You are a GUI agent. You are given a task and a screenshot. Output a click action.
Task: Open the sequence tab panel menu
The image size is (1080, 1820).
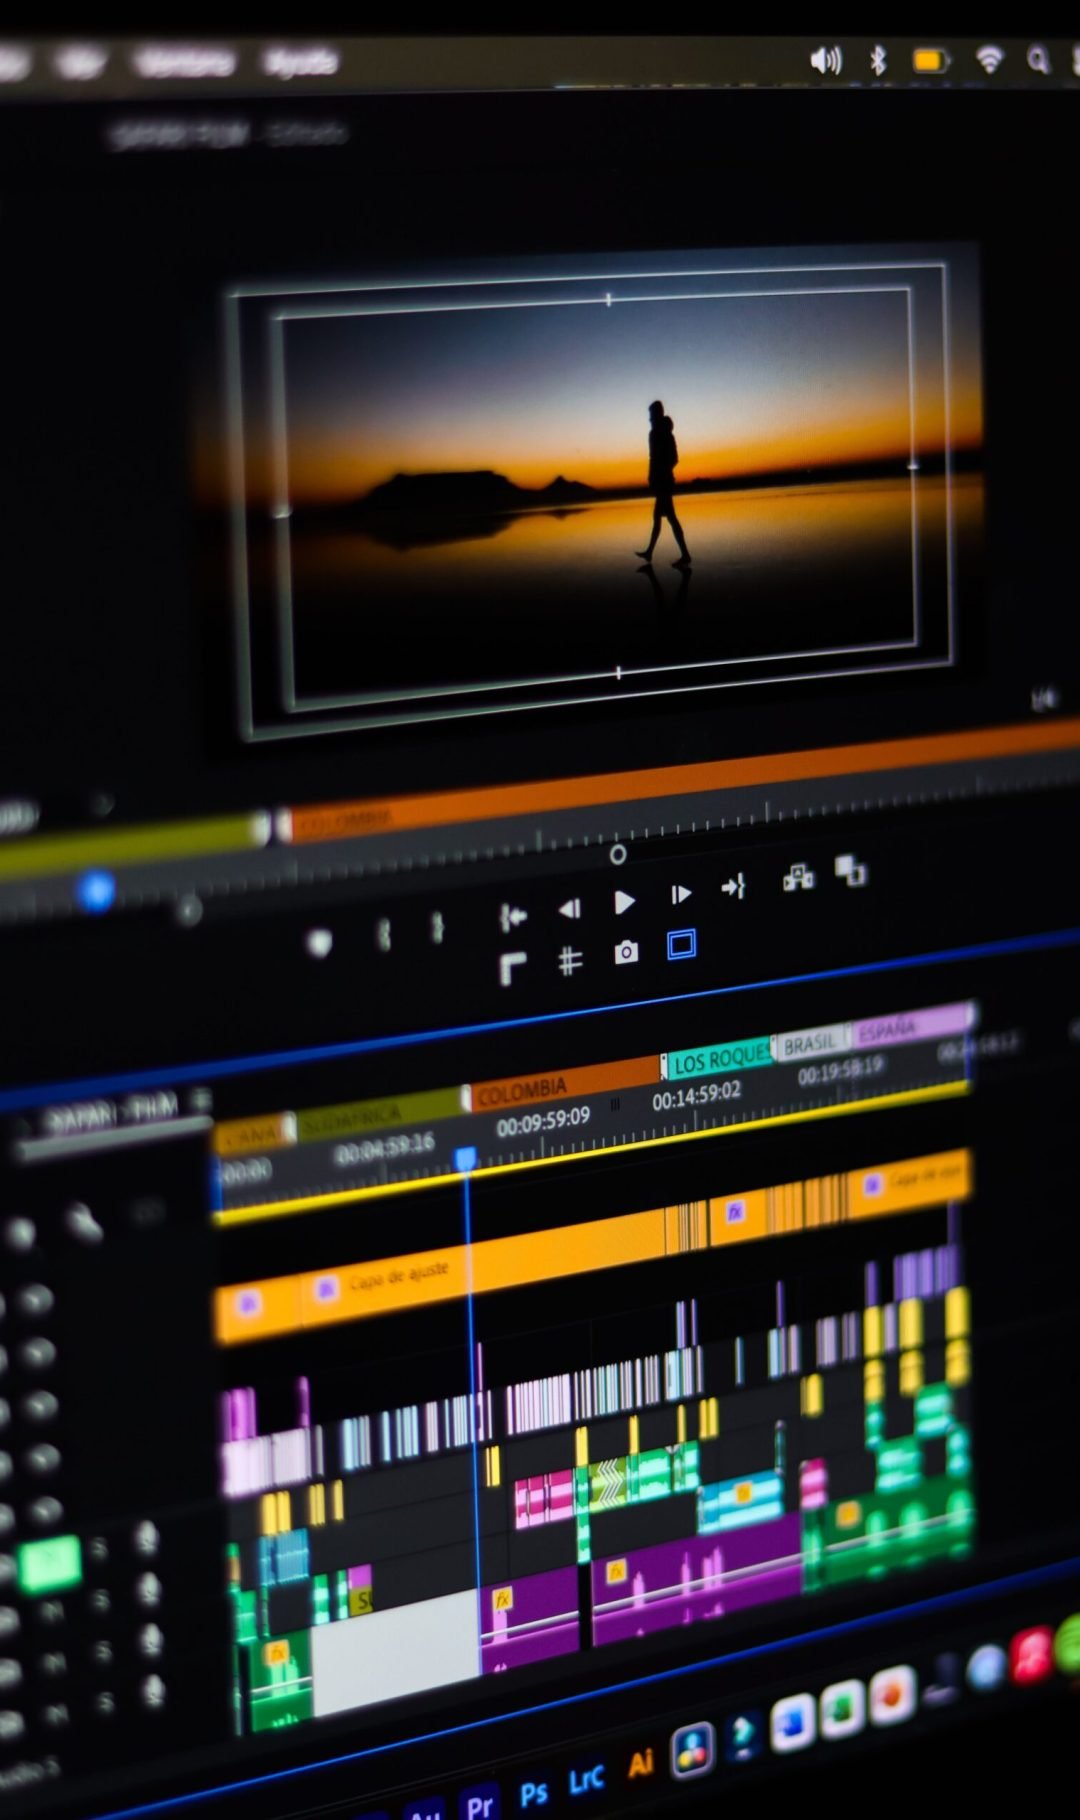203,1099
